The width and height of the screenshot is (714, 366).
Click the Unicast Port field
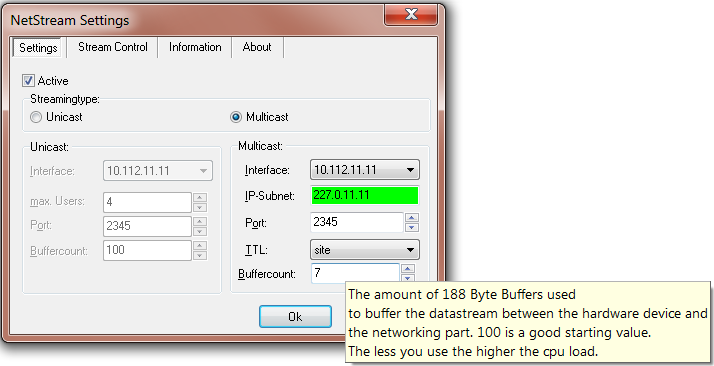147,226
